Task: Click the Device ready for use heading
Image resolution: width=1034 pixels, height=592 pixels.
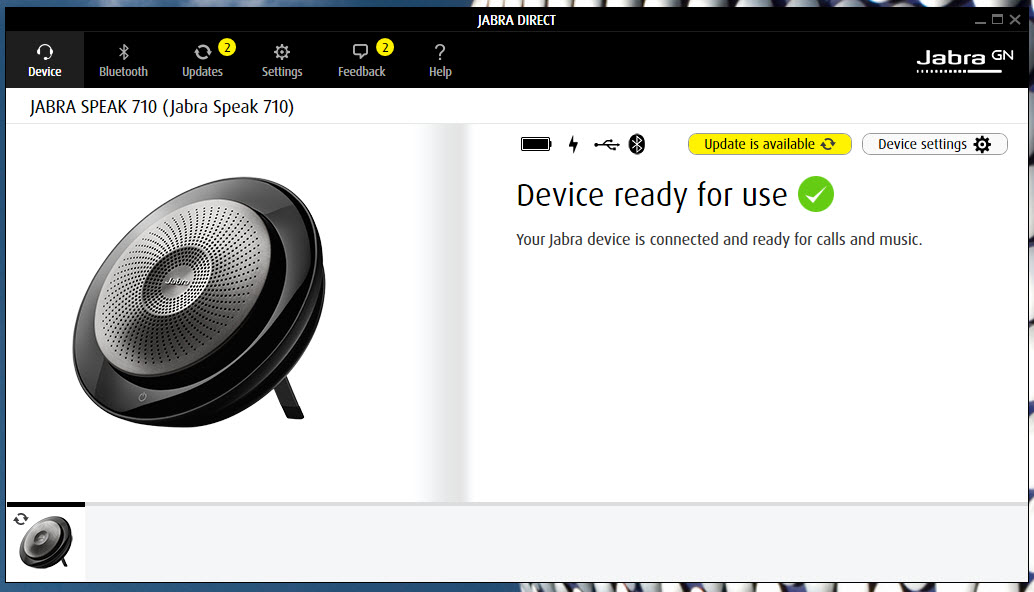Action: coord(652,195)
